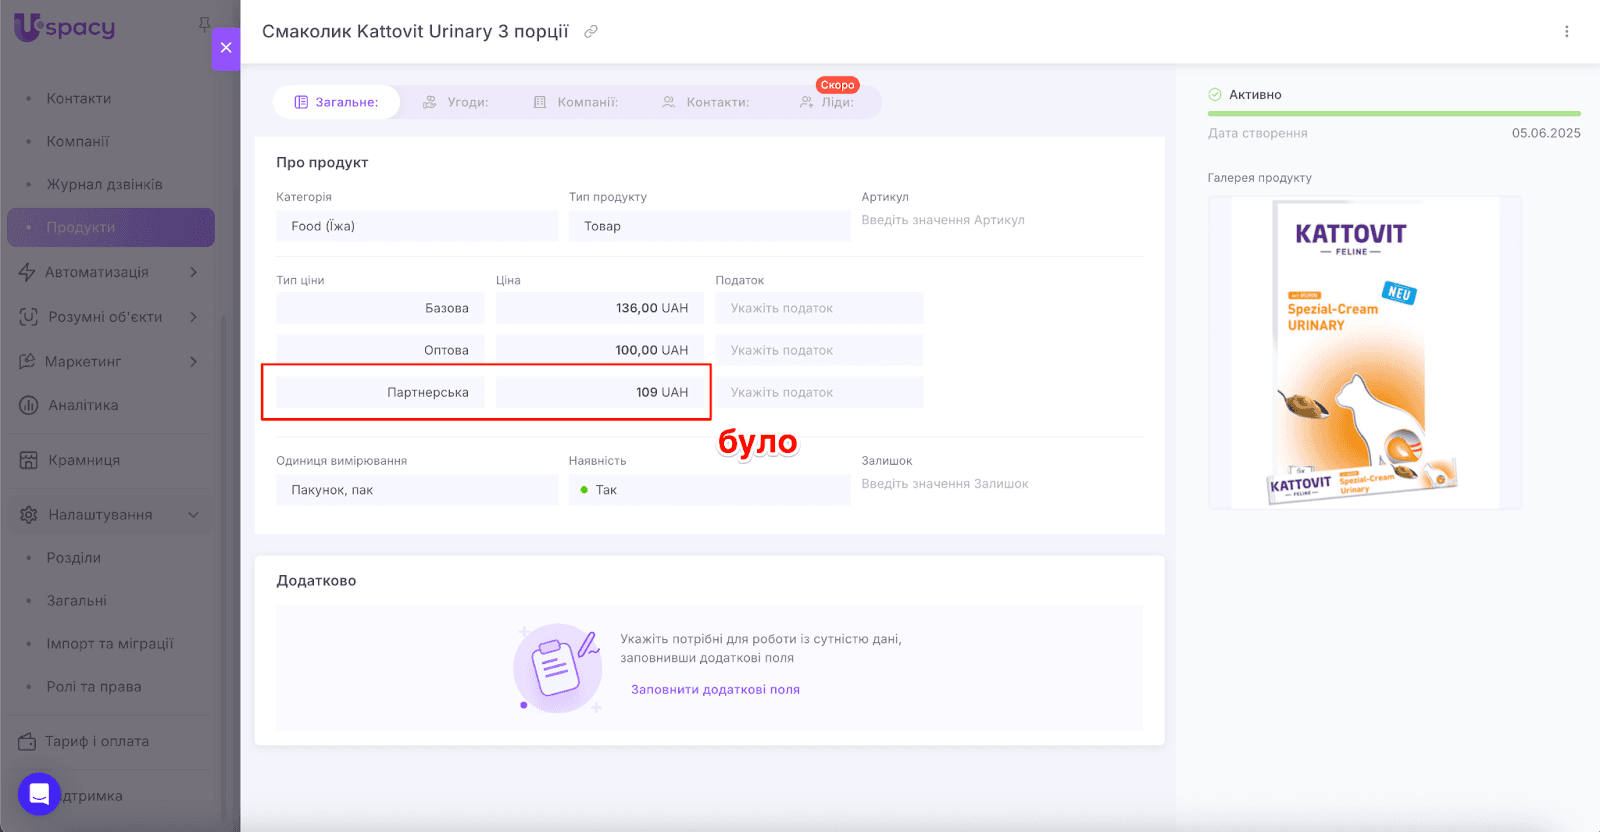The width and height of the screenshot is (1600, 832).
Task: Click the Uspacy logo
Action: [x=65, y=27]
